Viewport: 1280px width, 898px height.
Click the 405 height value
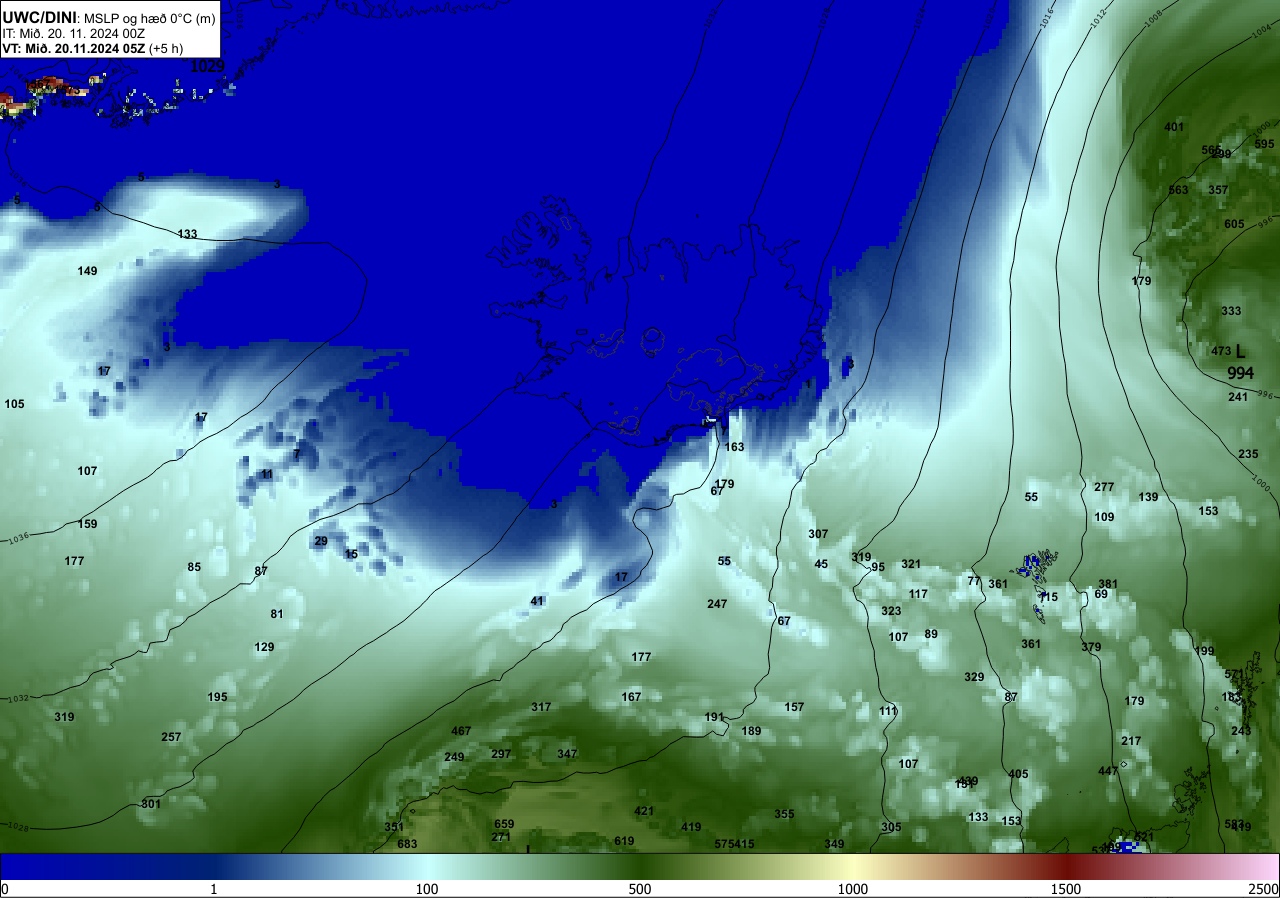point(1018,774)
